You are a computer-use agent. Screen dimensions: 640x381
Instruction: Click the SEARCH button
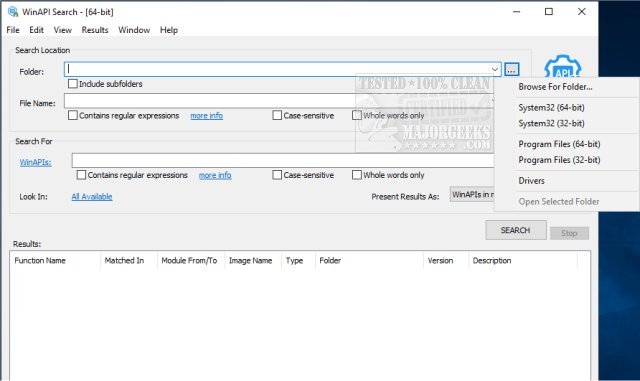coord(516,230)
